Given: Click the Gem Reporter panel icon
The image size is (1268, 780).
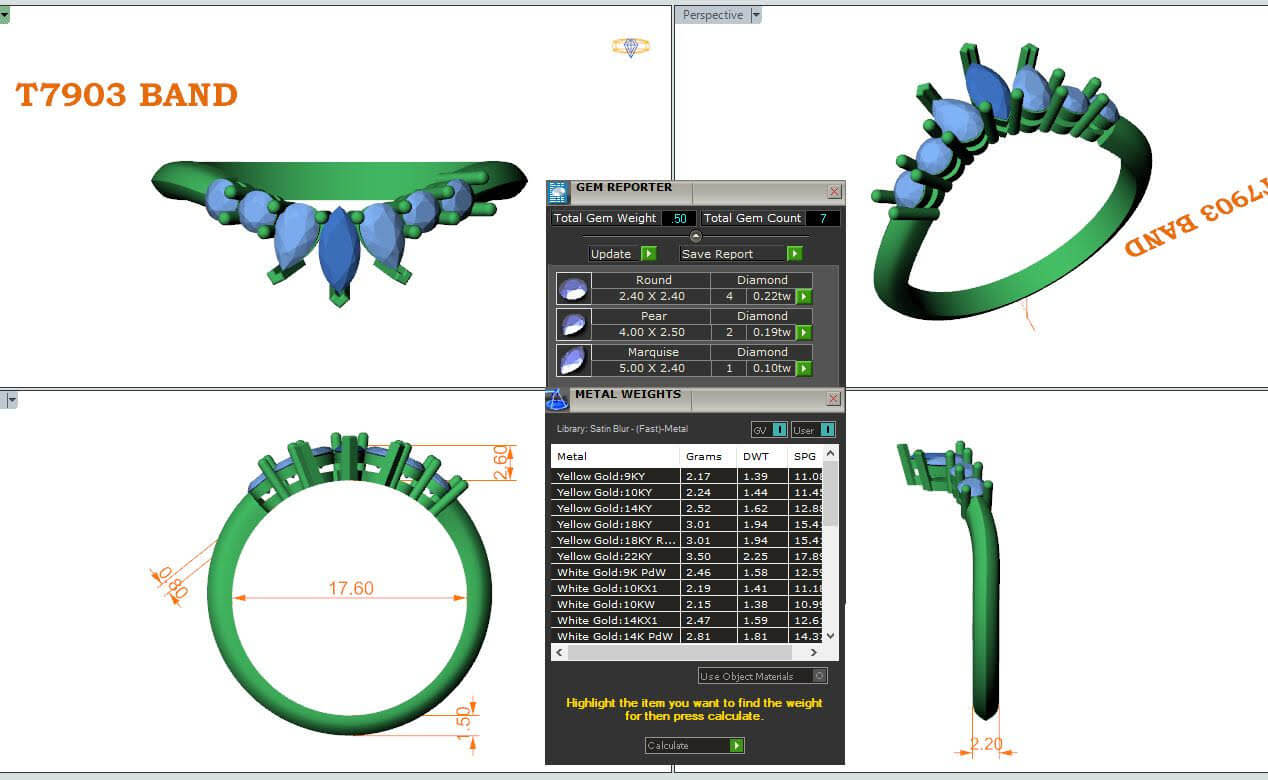Looking at the screenshot, I should (558, 192).
